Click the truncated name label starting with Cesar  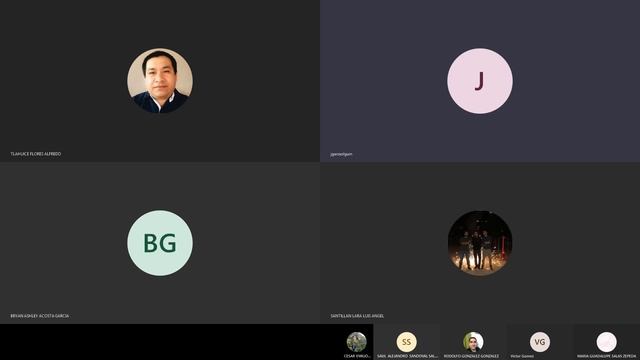357,356
